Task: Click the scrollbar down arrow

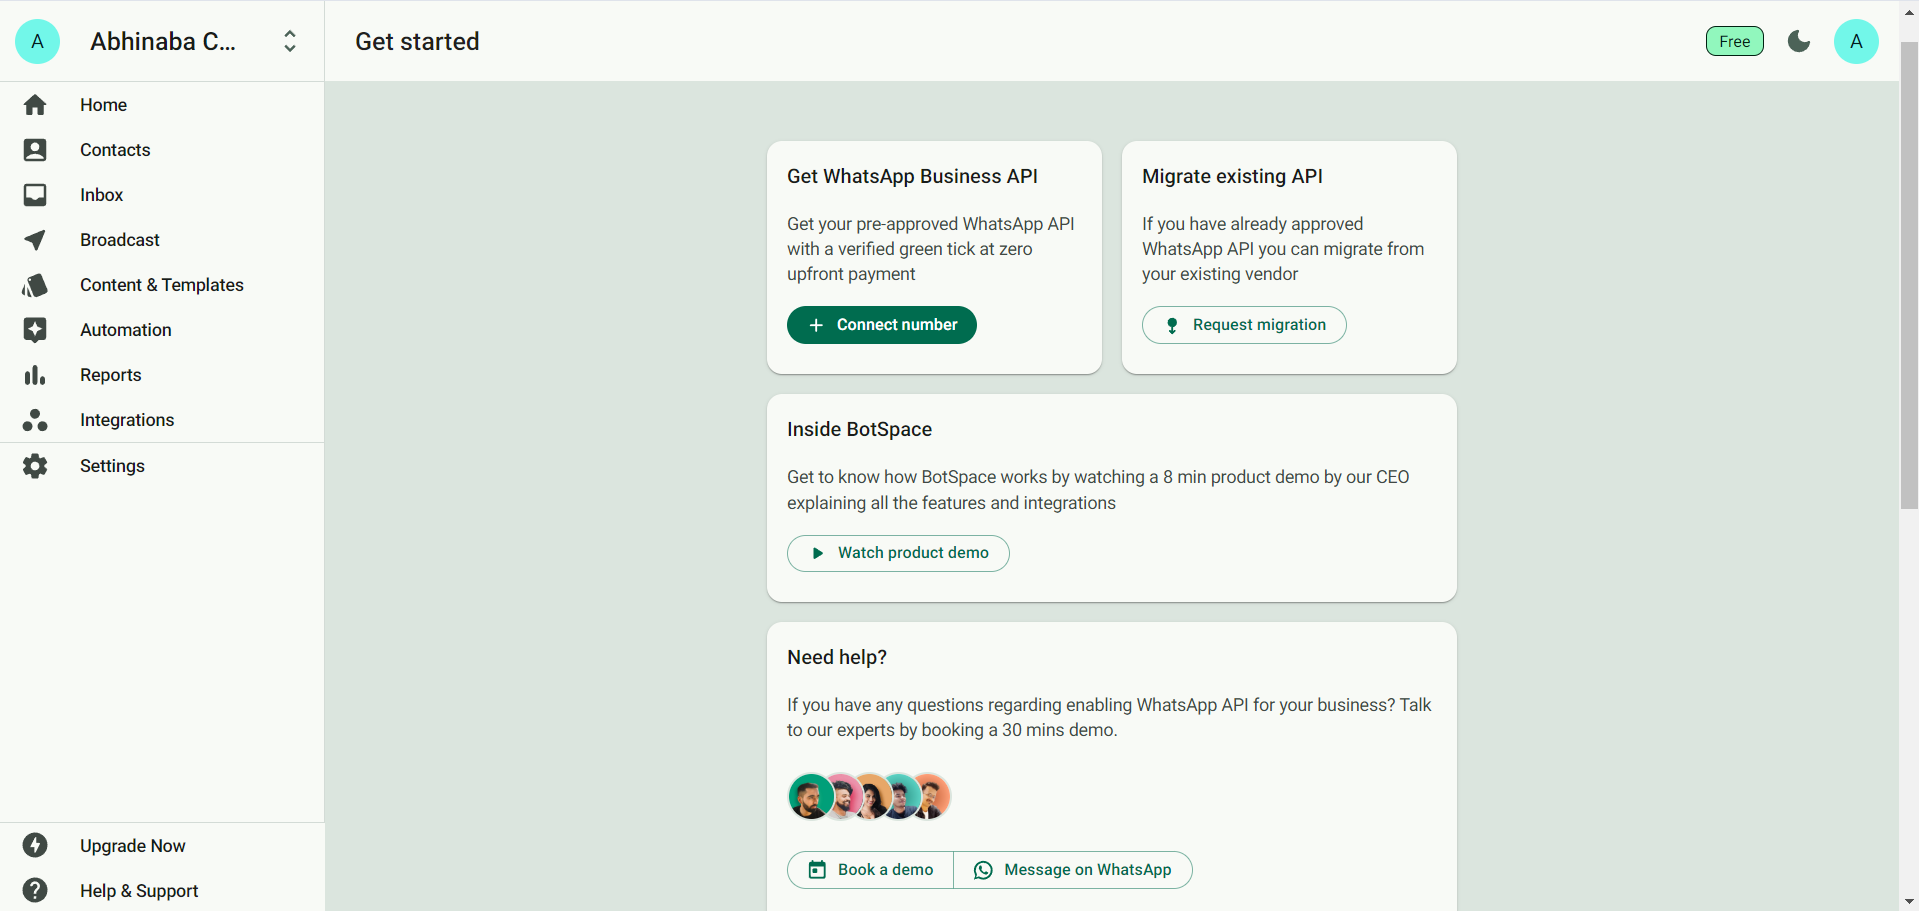Action: click(1909, 902)
